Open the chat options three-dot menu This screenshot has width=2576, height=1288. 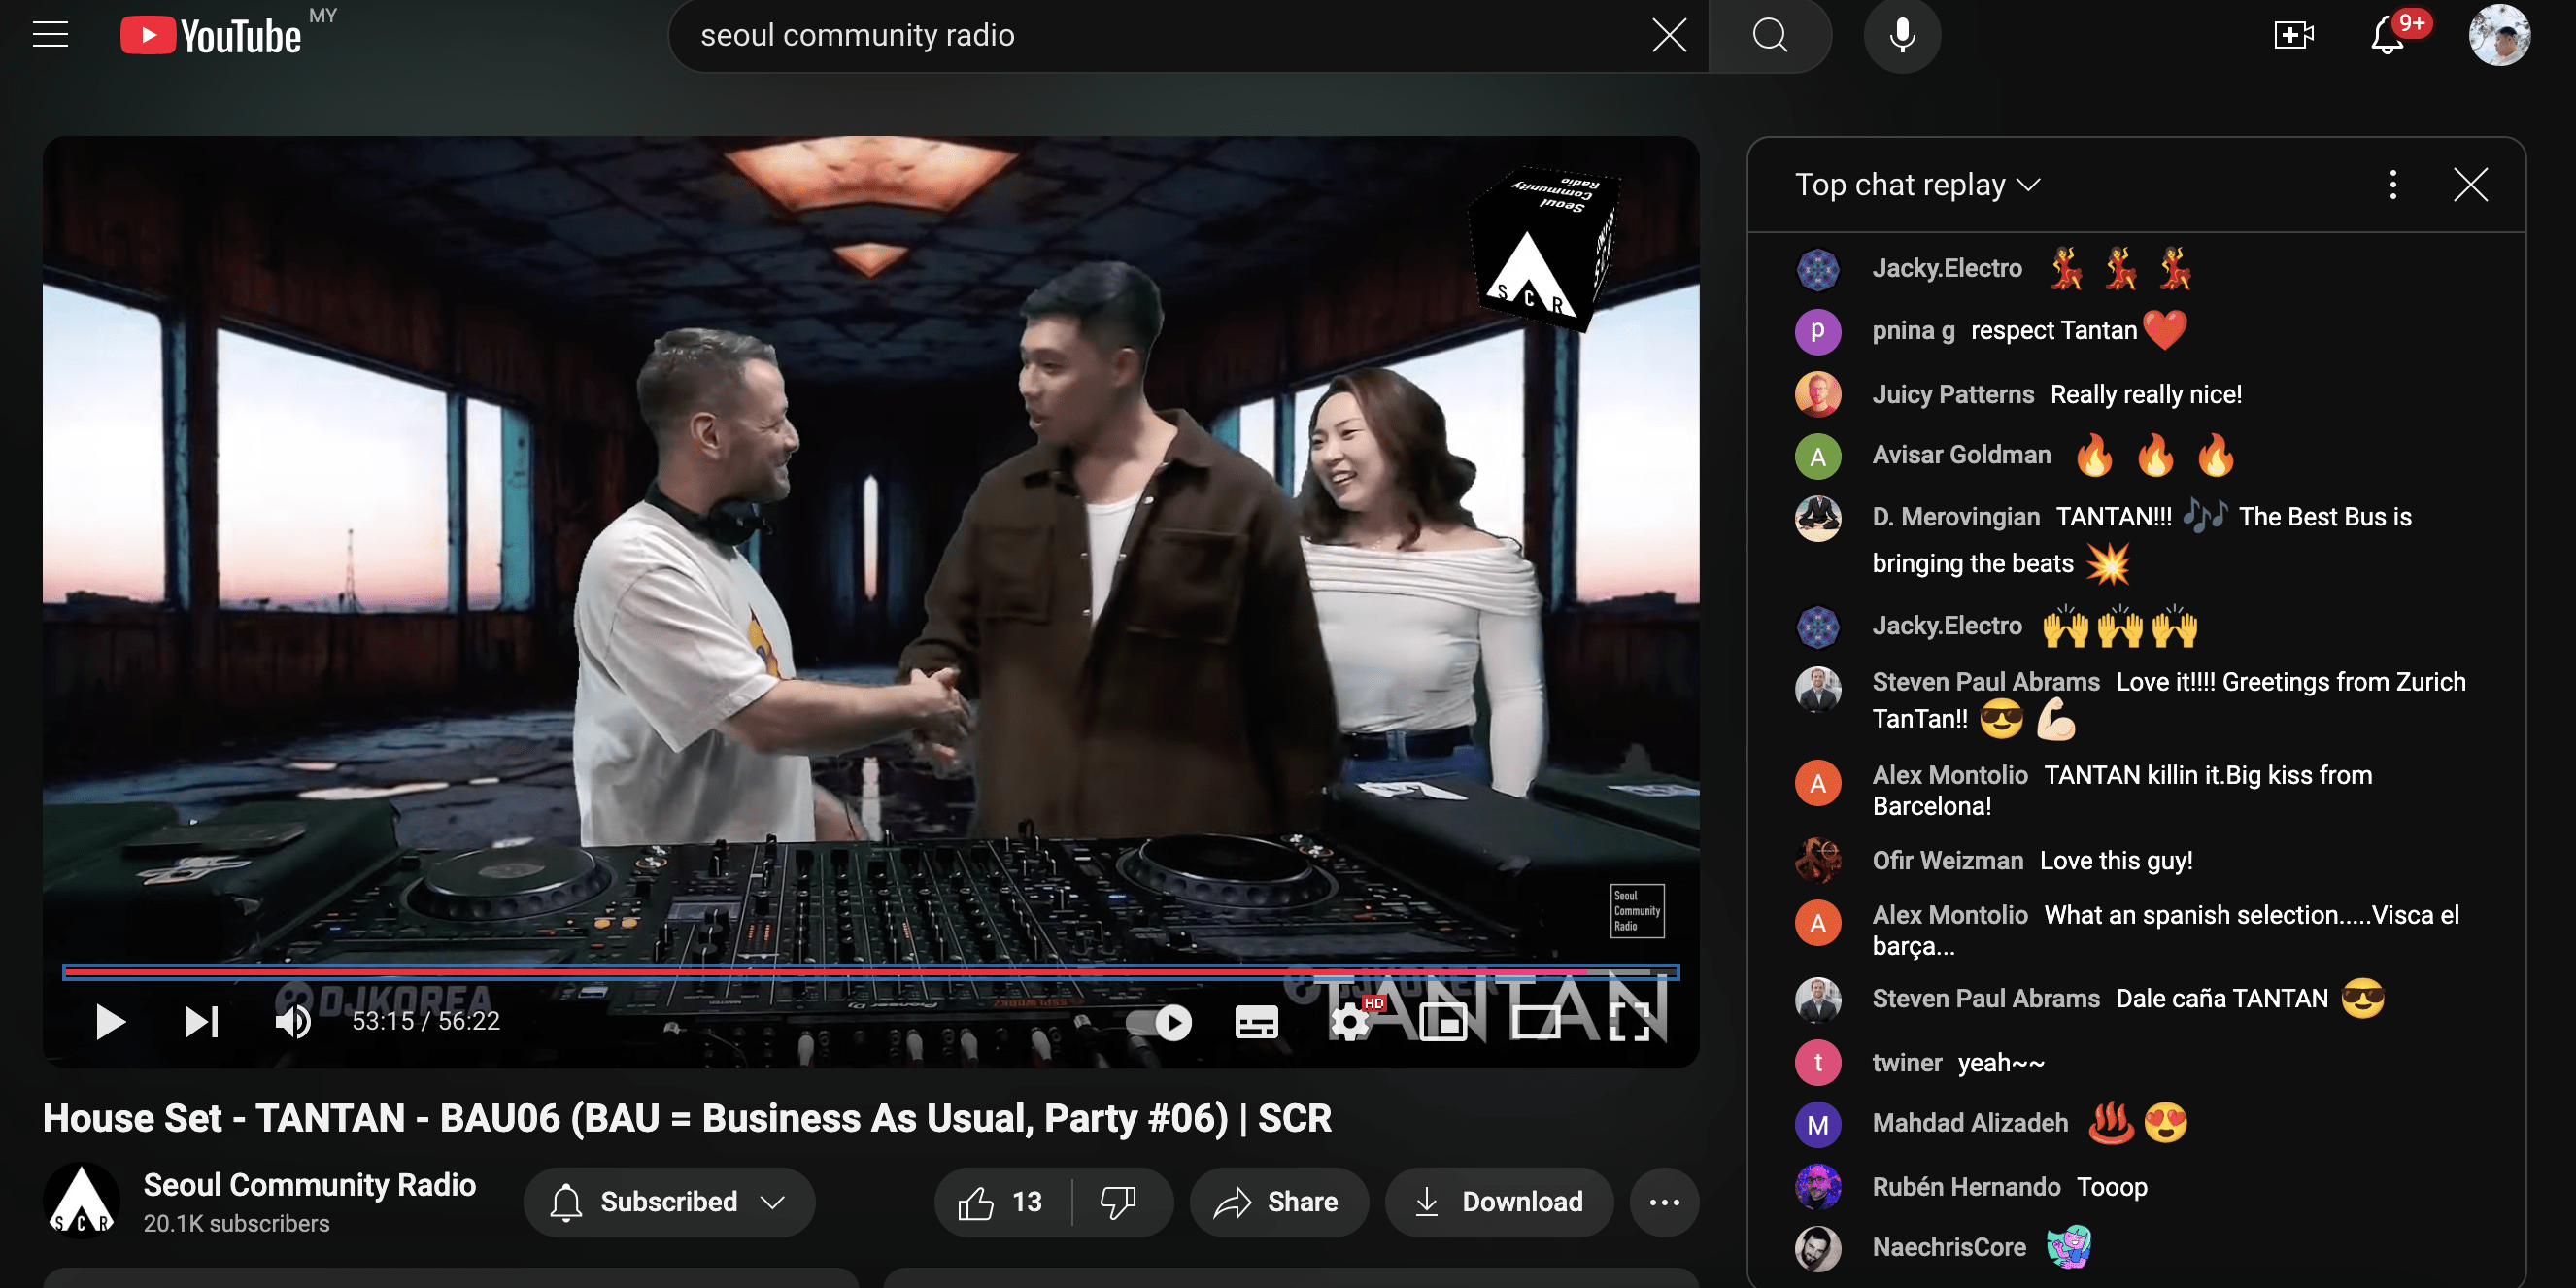pyautogui.click(x=2392, y=185)
